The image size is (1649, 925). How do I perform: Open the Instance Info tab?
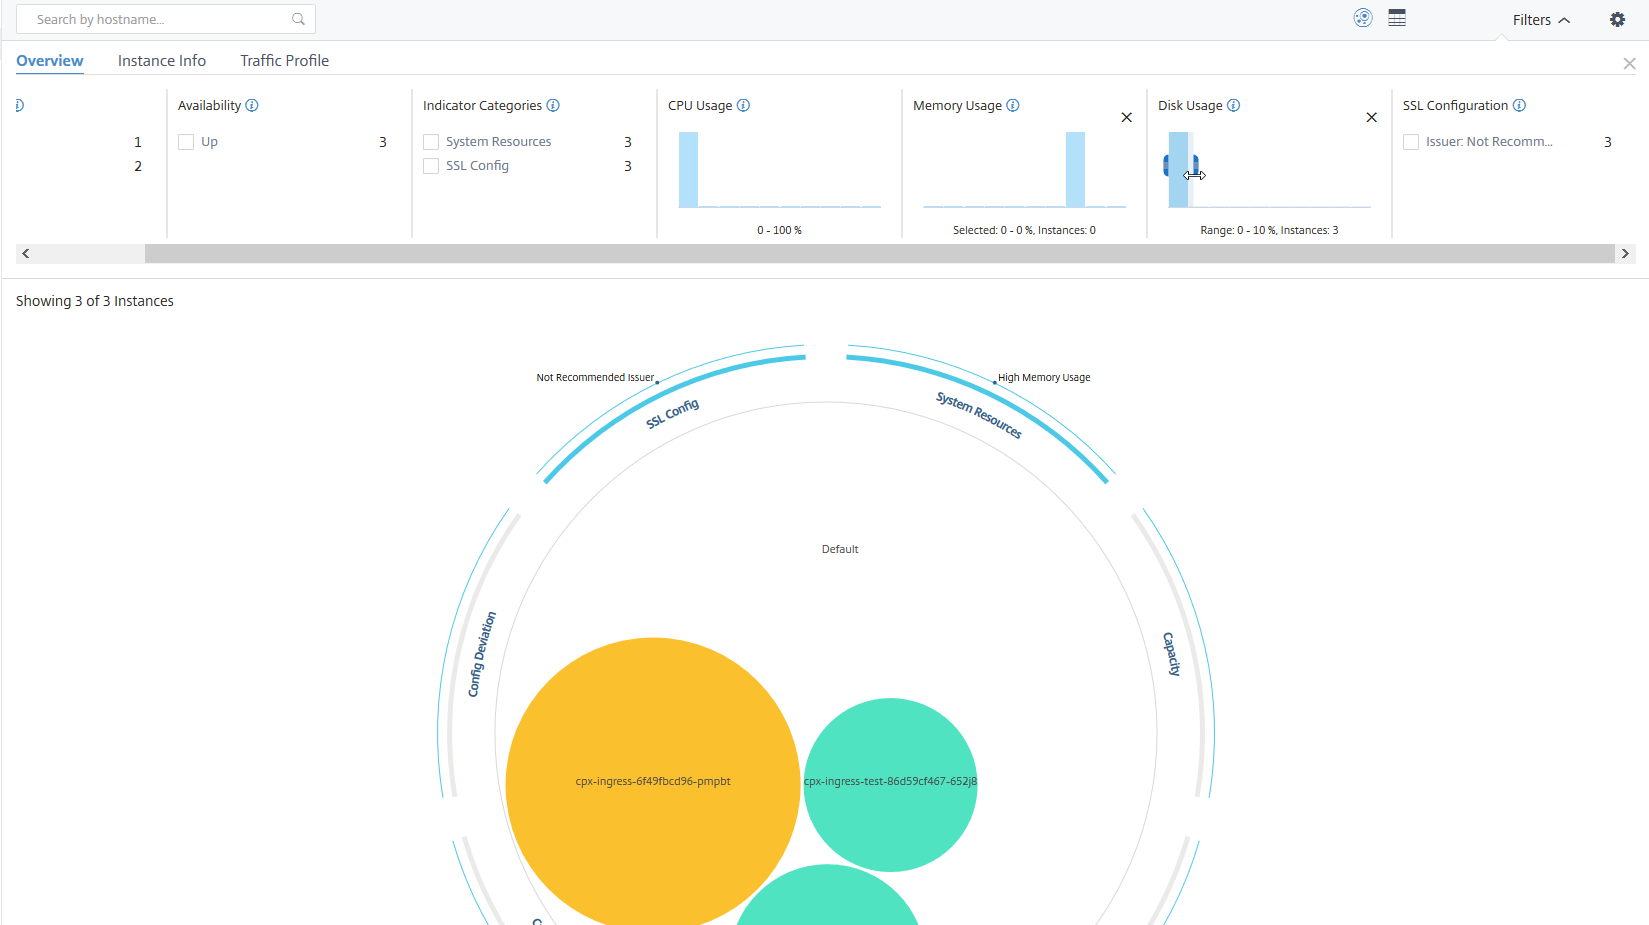[x=162, y=60]
